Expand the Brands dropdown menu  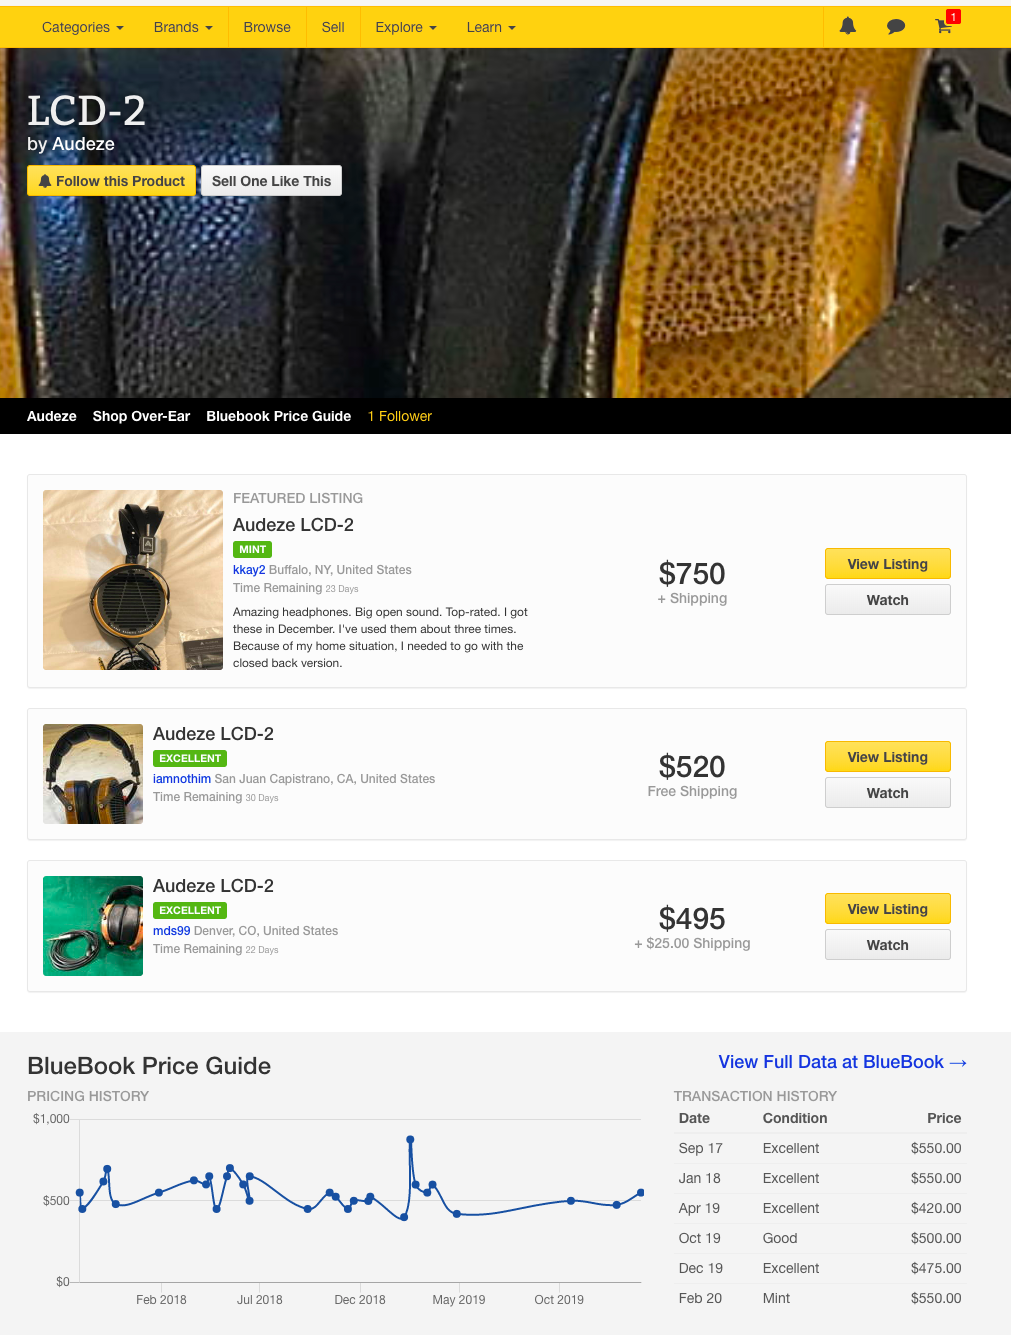(x=183, y=27)
